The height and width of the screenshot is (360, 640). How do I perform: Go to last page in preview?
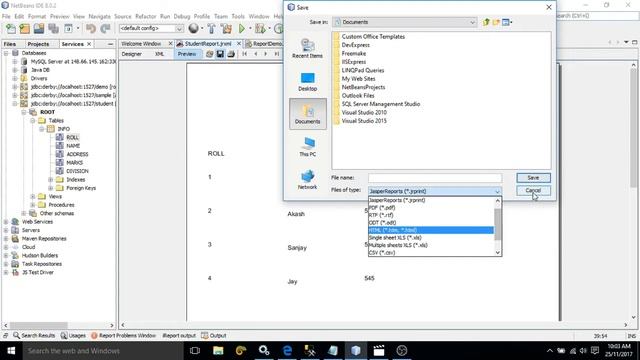(276, 54)
